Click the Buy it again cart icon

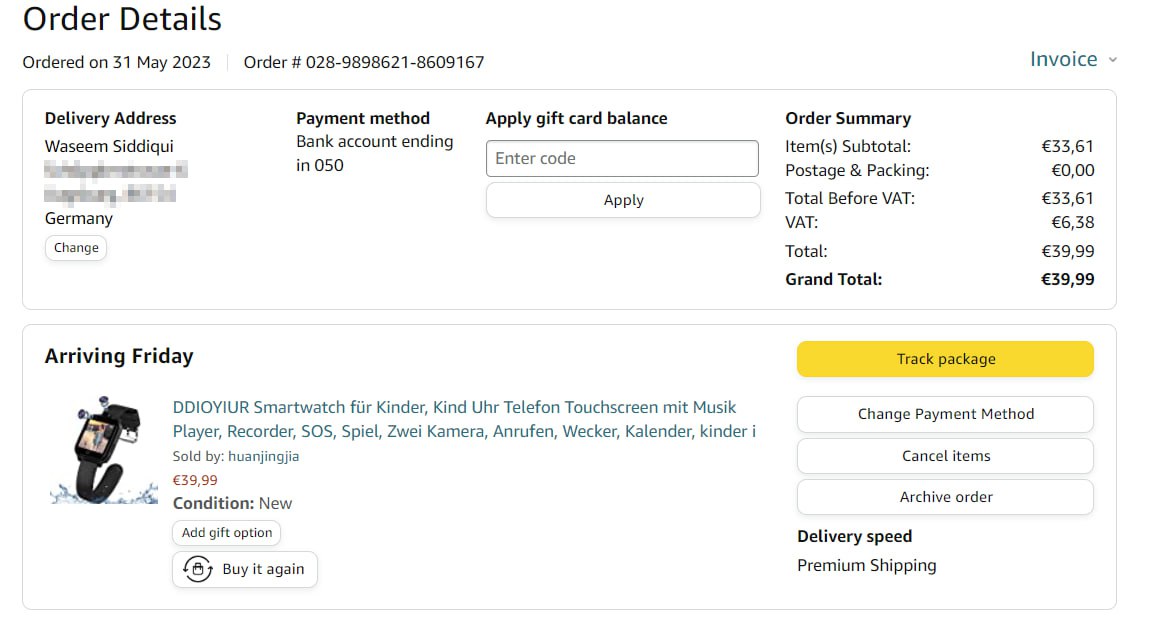[x=198, y=569]
